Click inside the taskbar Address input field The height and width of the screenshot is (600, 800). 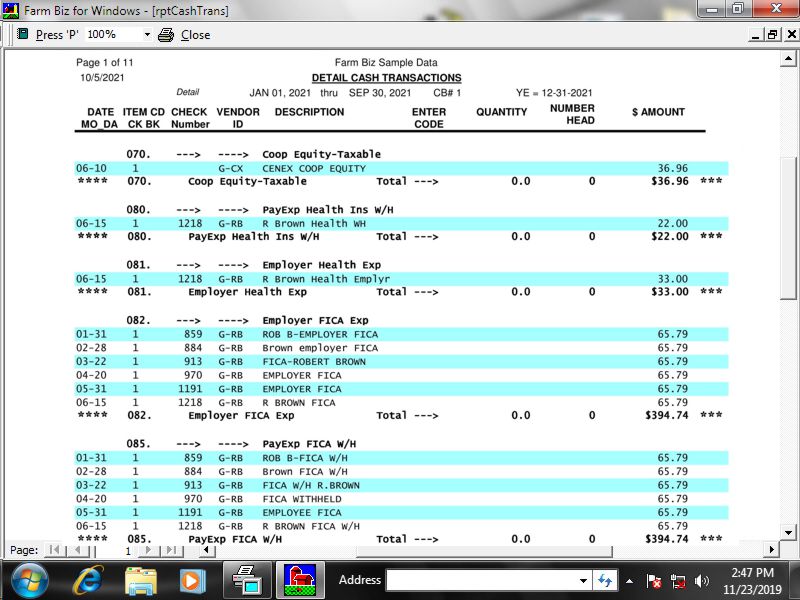tap(480, 580)
